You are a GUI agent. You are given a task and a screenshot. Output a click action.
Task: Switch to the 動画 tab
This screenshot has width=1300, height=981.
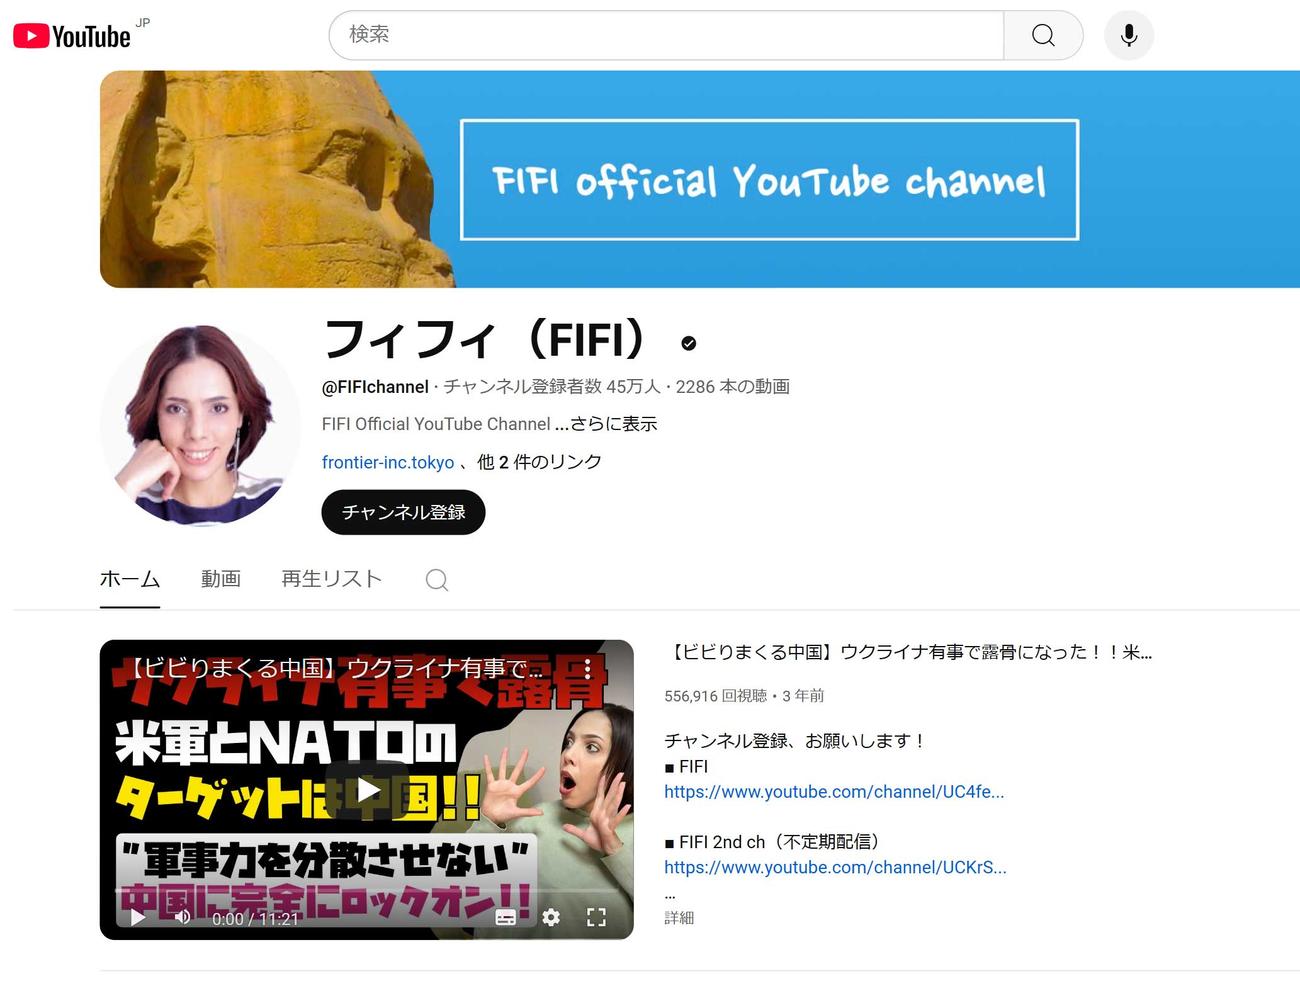220,579
